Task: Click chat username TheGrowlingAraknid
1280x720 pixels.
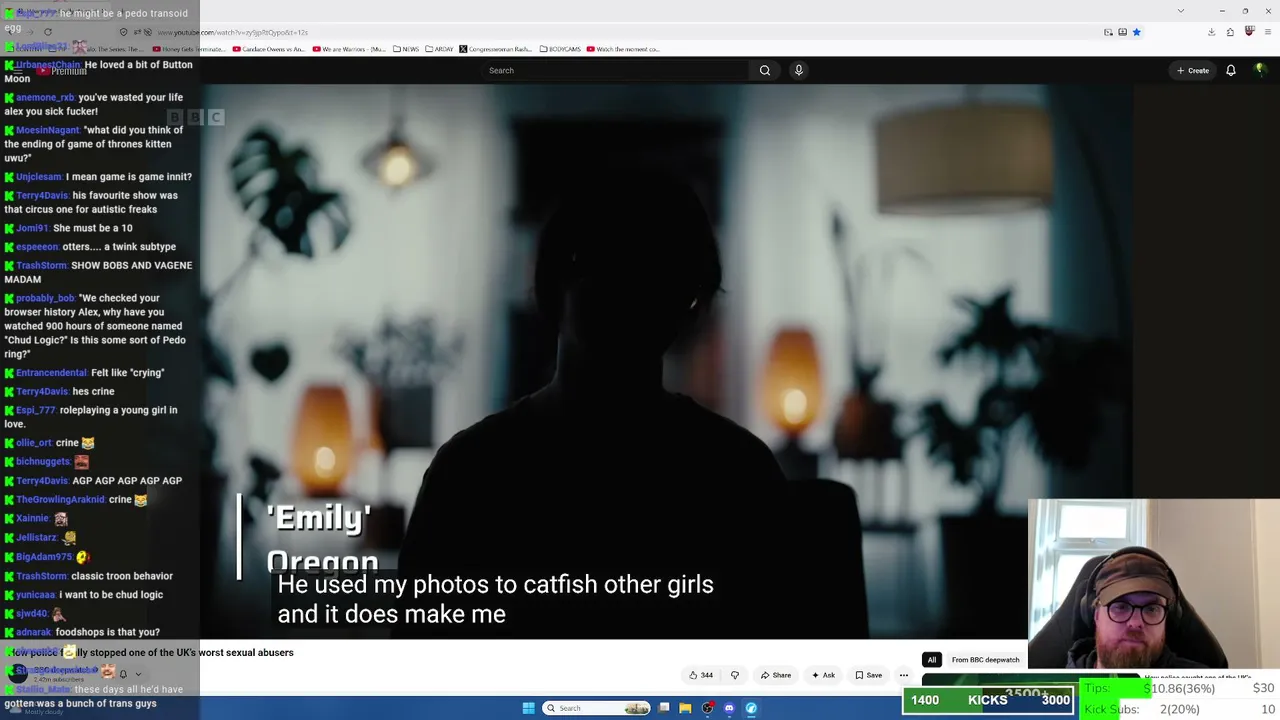Action: 60,500
